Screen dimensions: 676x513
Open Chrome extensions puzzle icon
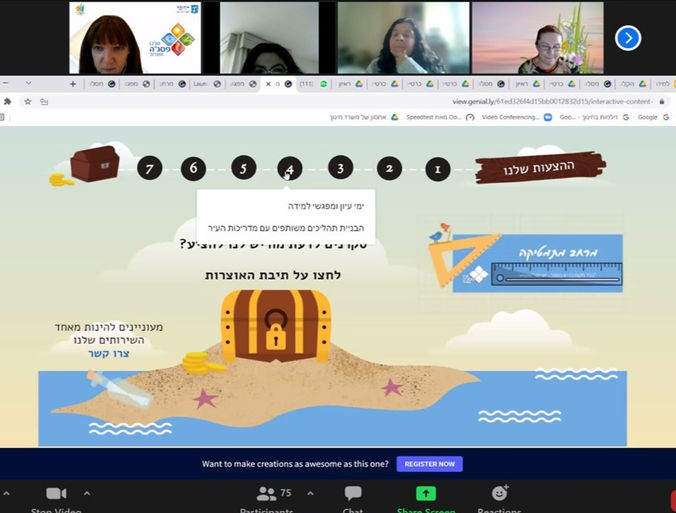click(x=7, y=101)
